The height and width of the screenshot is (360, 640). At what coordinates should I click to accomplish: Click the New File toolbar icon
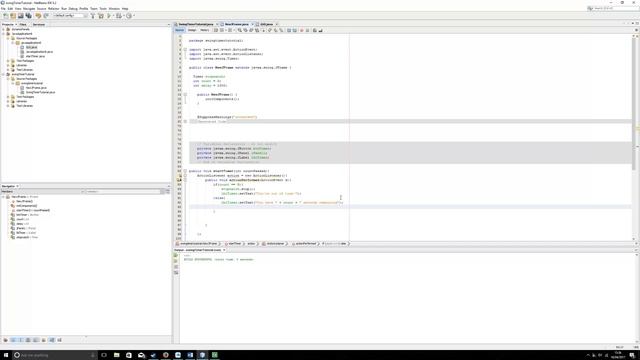click(x=6, y=16)
